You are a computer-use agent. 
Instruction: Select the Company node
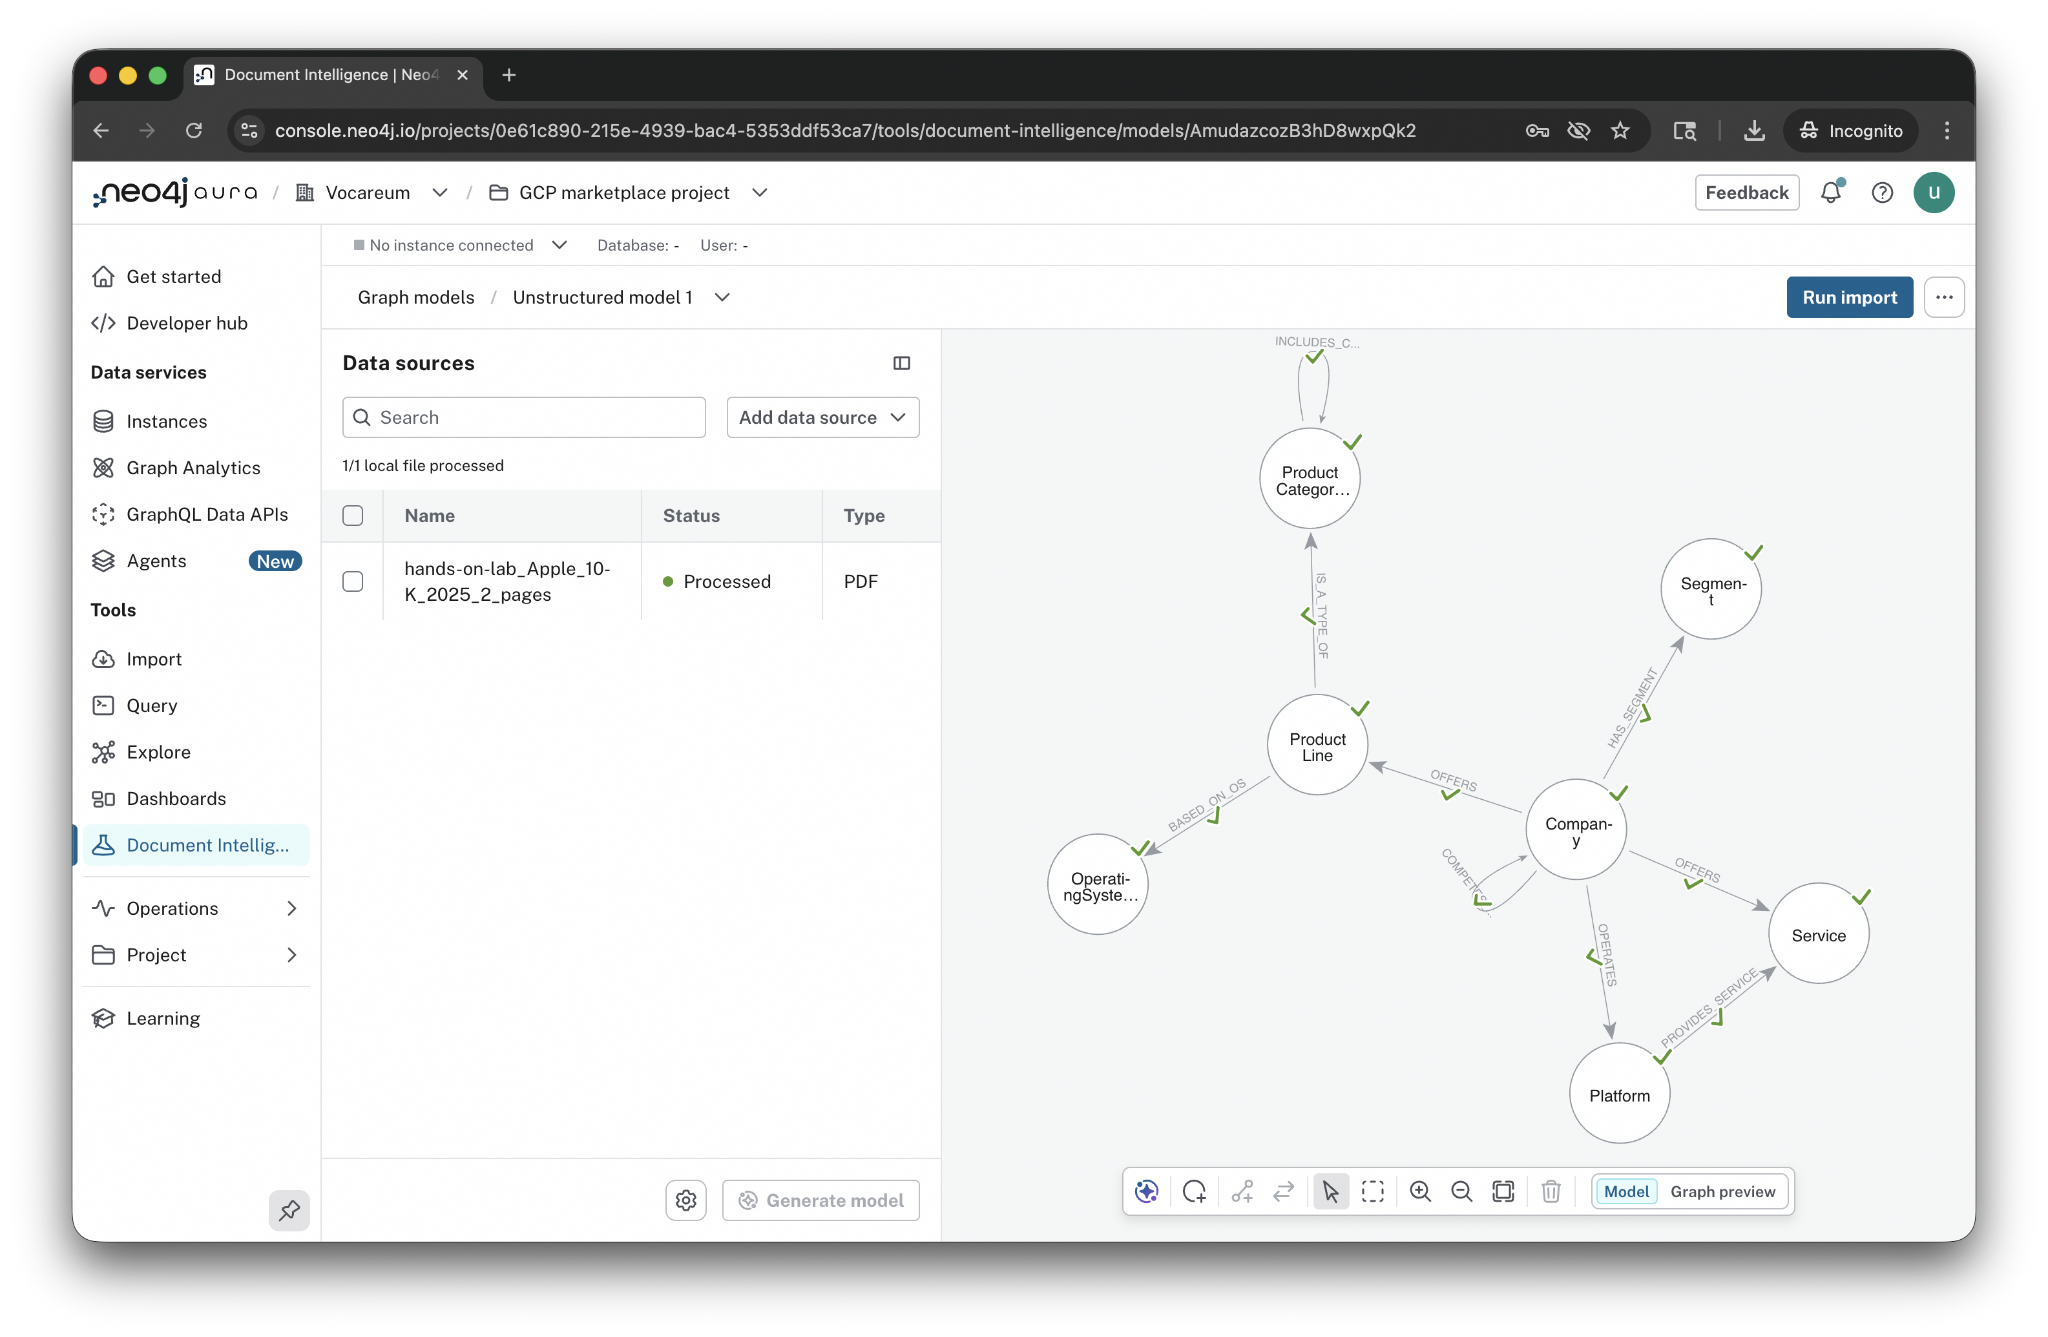[1576, 829]
